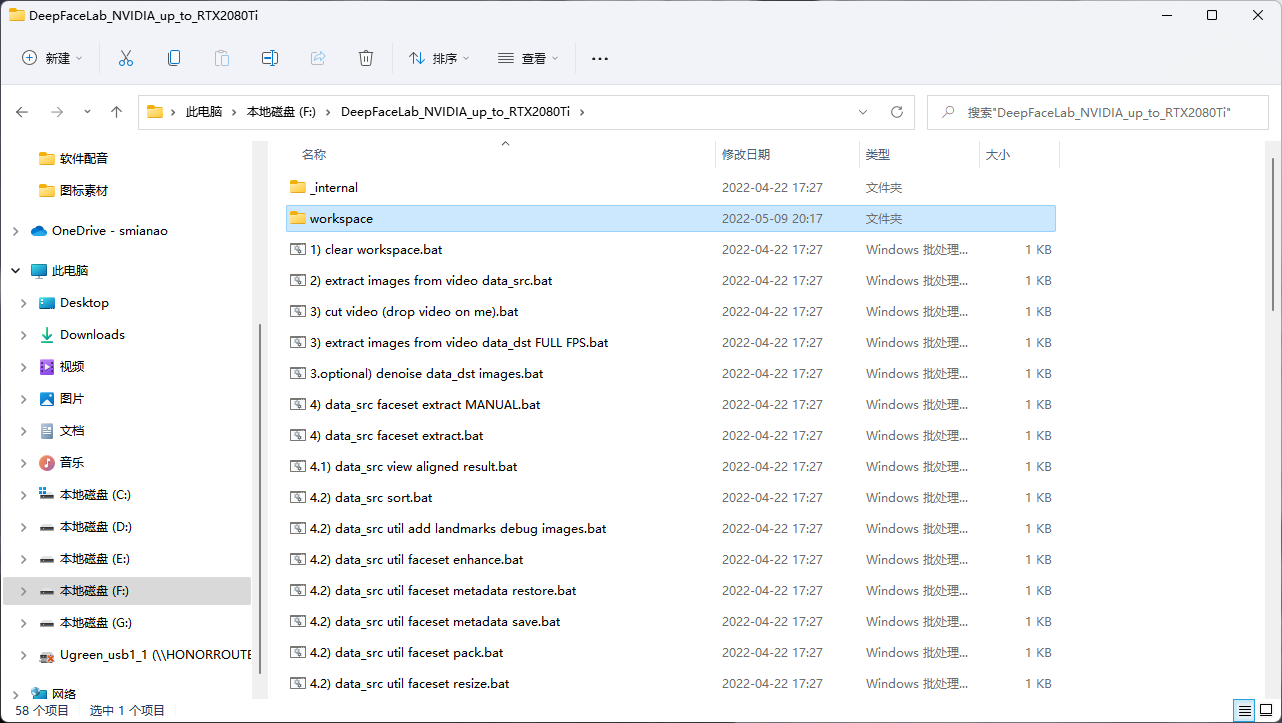Image resolution: width=1282 pixels, height=723 pixels.
Task: Click 本地磁盘 (F:) in address breadcrumb
Action: click(281, 112)
